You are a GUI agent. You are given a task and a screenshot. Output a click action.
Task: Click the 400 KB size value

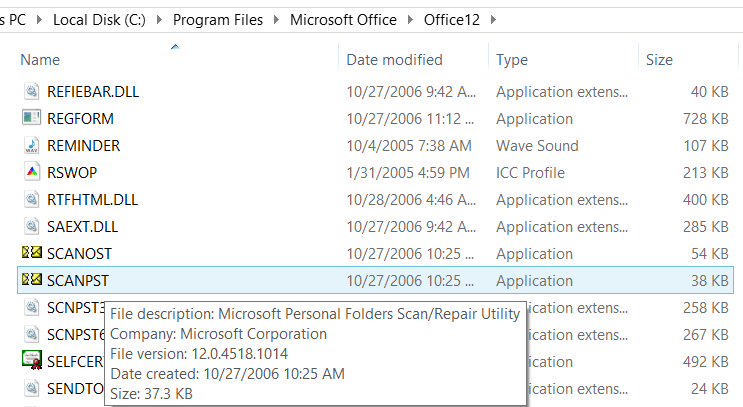pos(706,199)
